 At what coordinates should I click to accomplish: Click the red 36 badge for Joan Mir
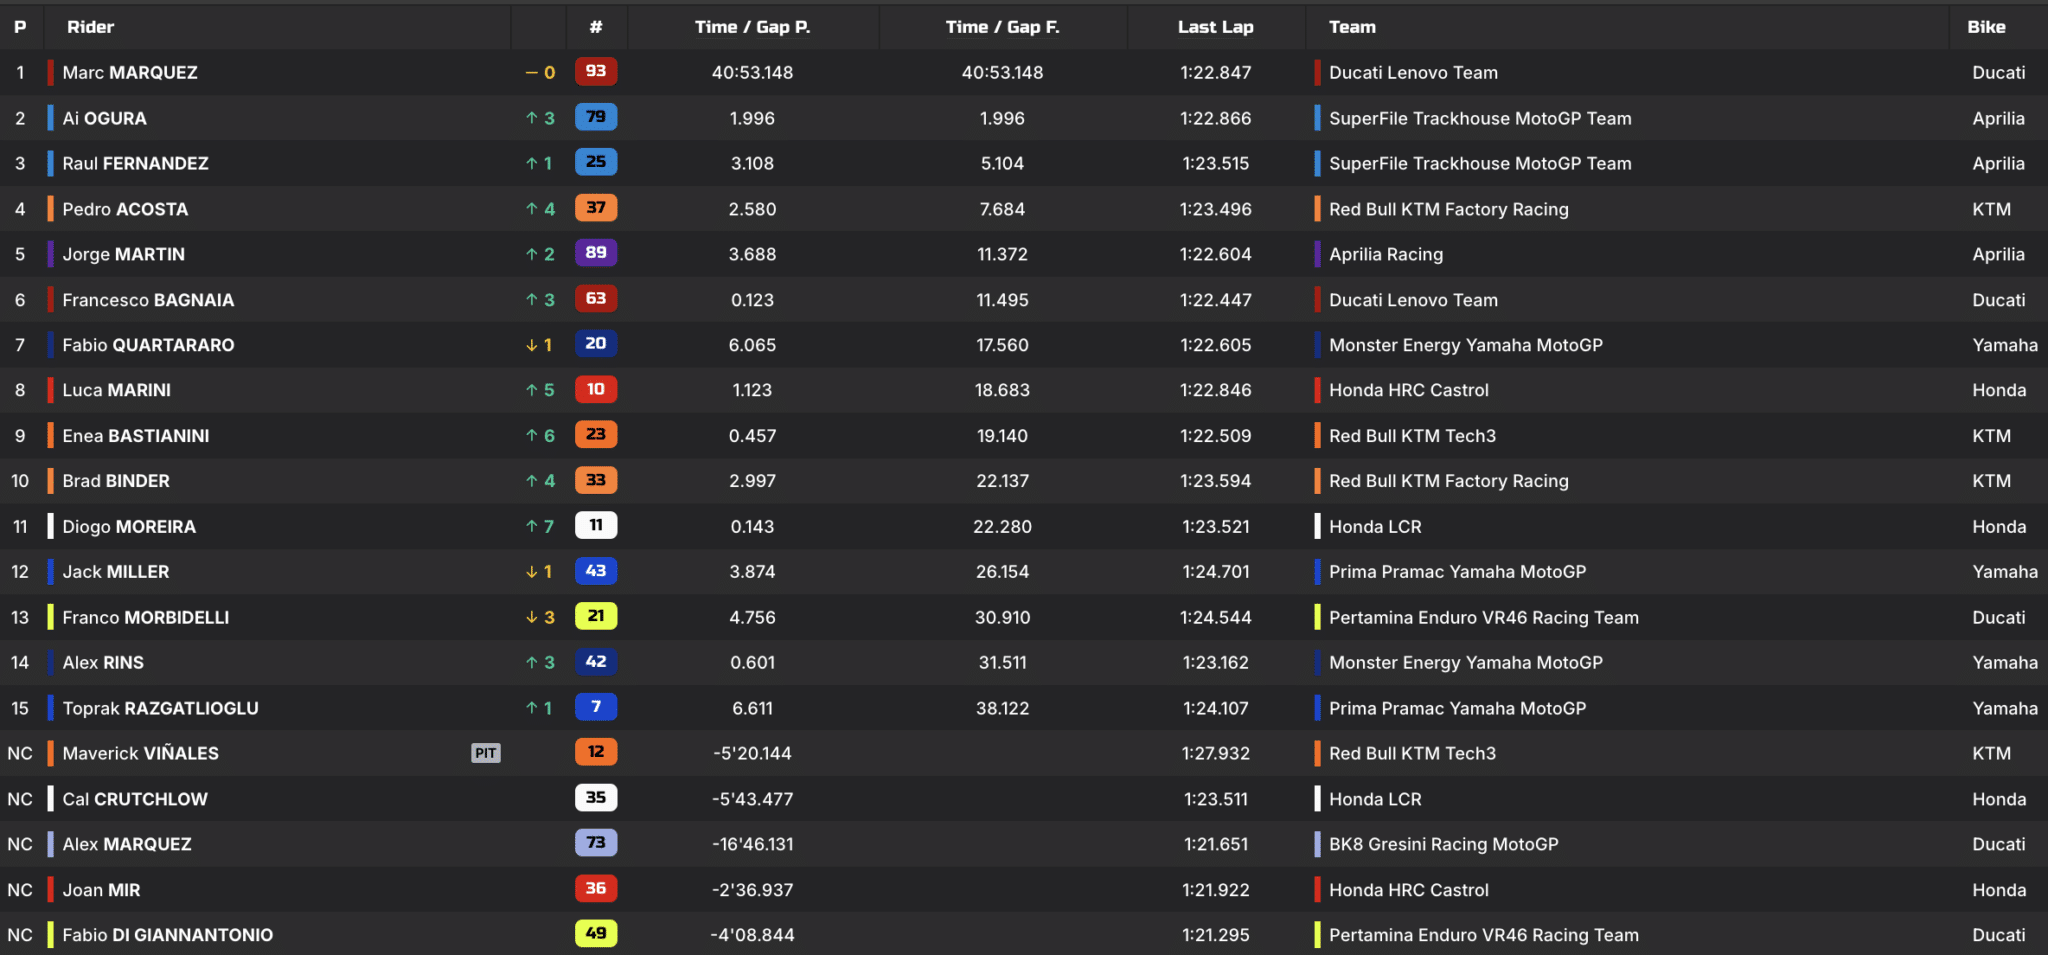(596, 889)
